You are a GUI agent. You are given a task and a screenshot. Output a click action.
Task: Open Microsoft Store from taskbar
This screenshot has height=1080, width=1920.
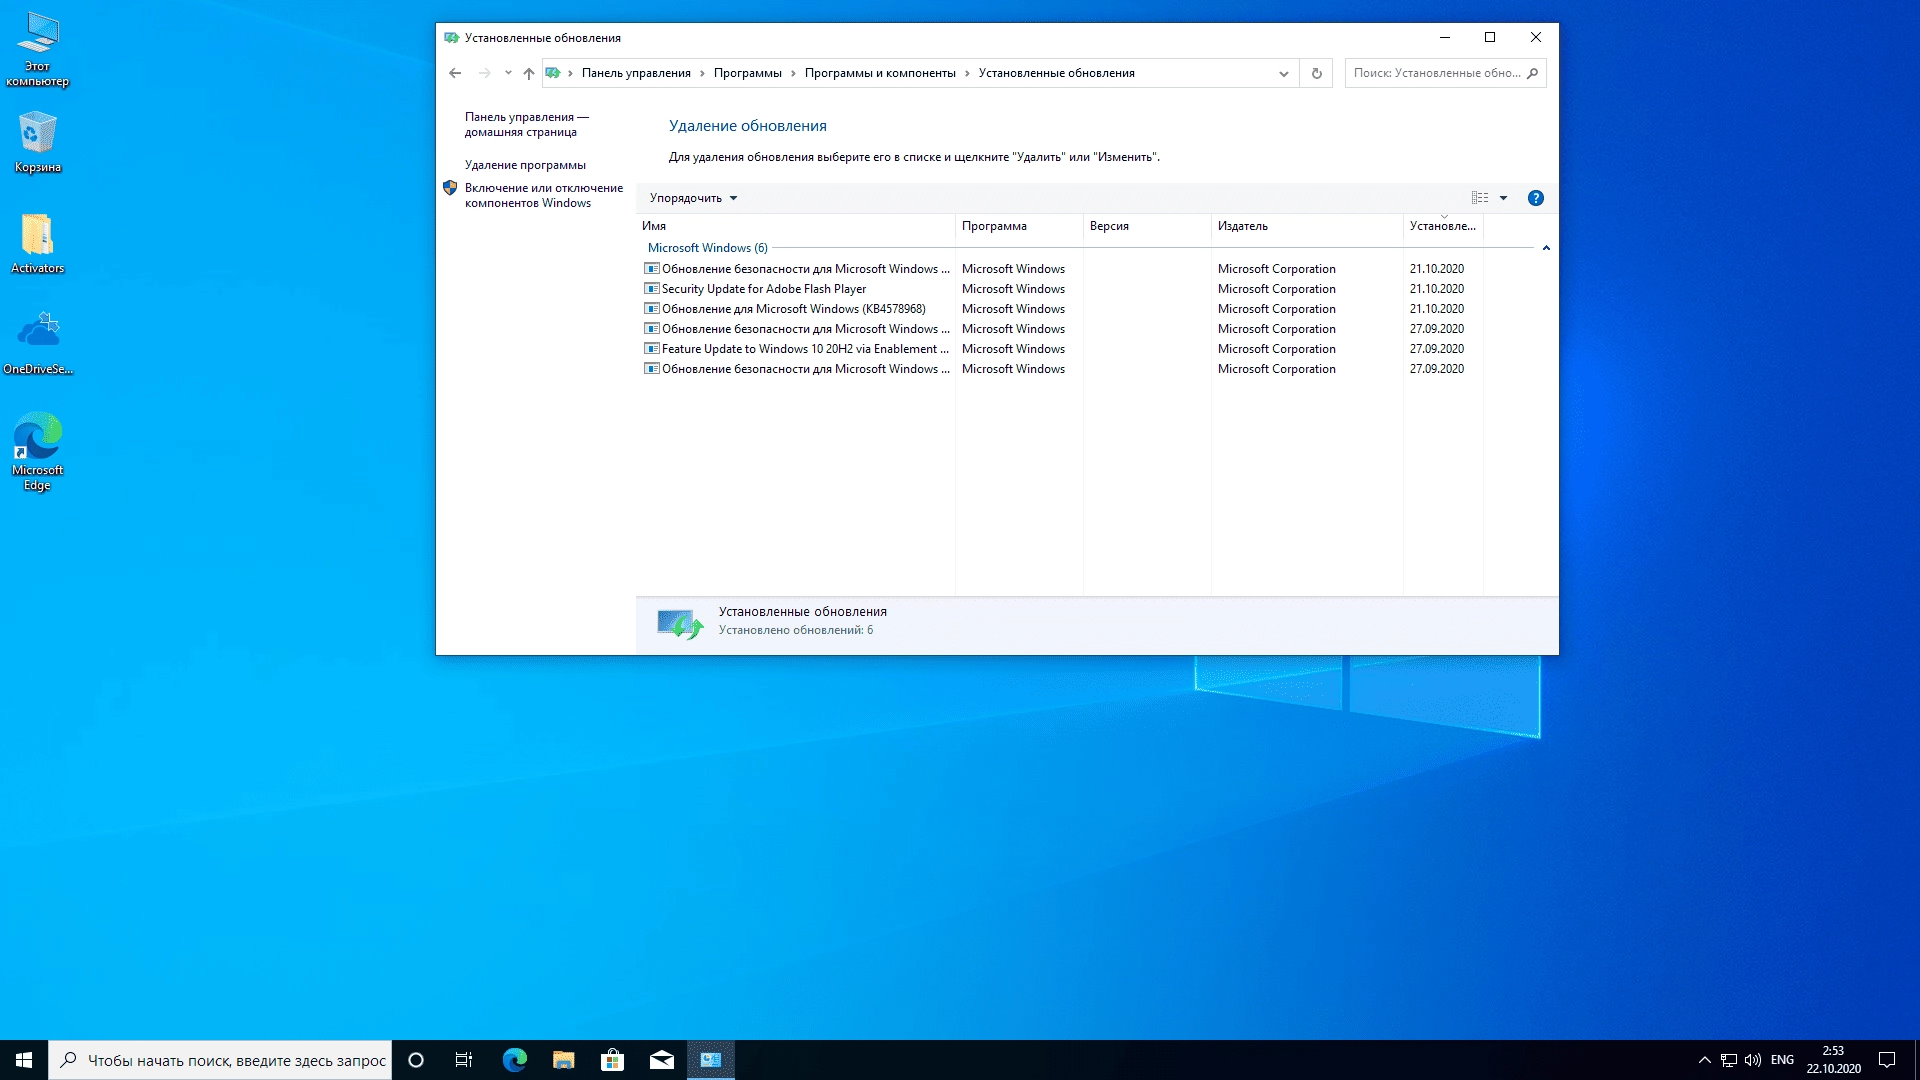click(612, 1060)
